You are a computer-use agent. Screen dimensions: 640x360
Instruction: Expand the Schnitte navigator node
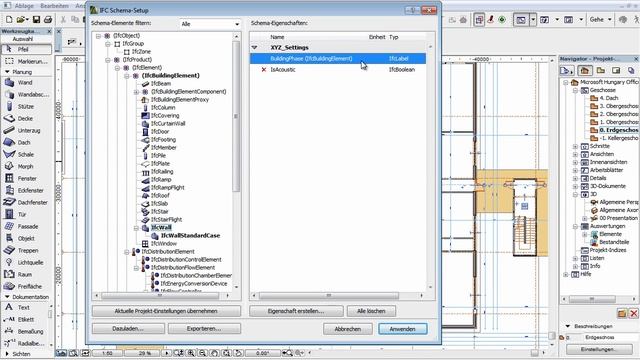point(576,146)
